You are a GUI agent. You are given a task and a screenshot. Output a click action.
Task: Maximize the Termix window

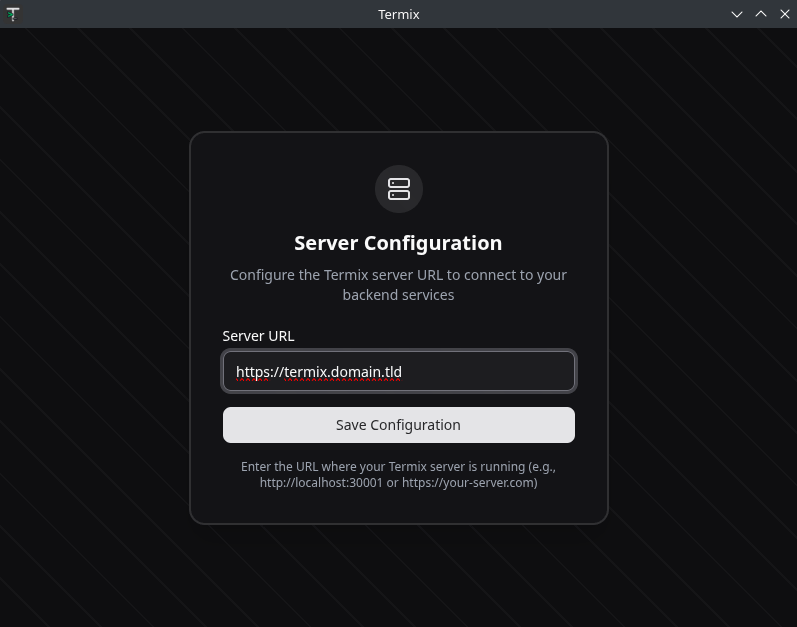760,14
